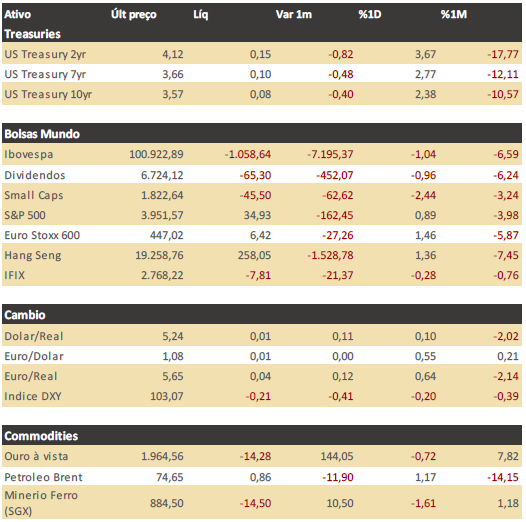Screen dimensions: 526x522
Task: Select the US Treasury 2yr row label
Action: pos(45,54)
